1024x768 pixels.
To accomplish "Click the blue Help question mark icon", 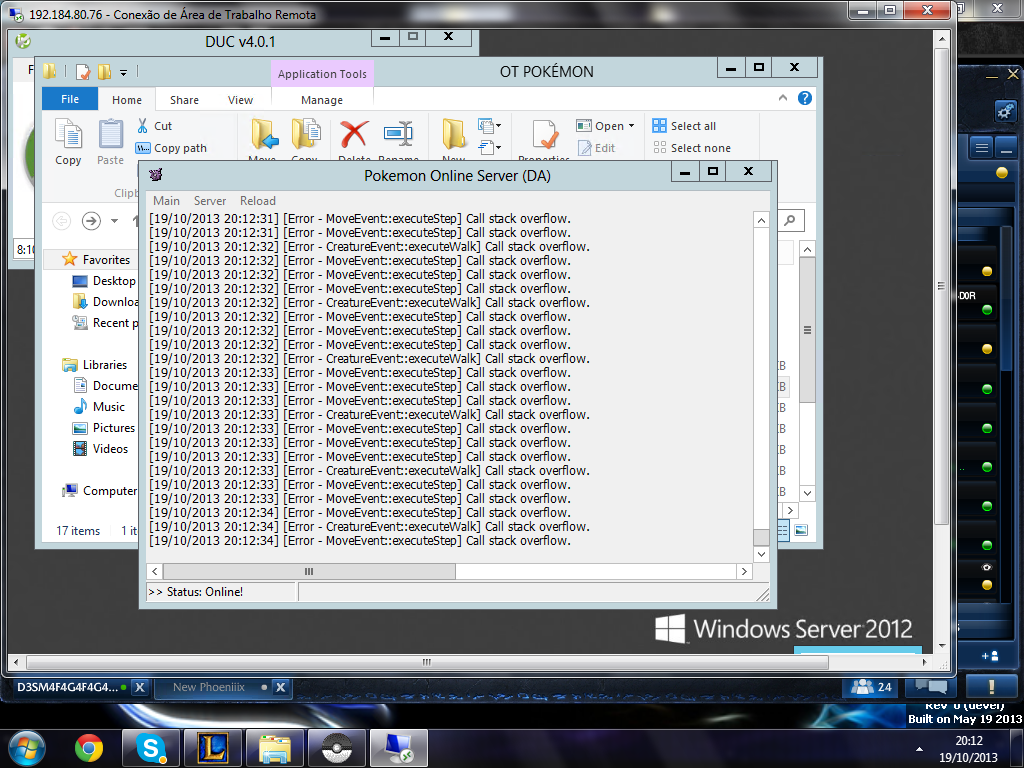I will coord(805,98).
